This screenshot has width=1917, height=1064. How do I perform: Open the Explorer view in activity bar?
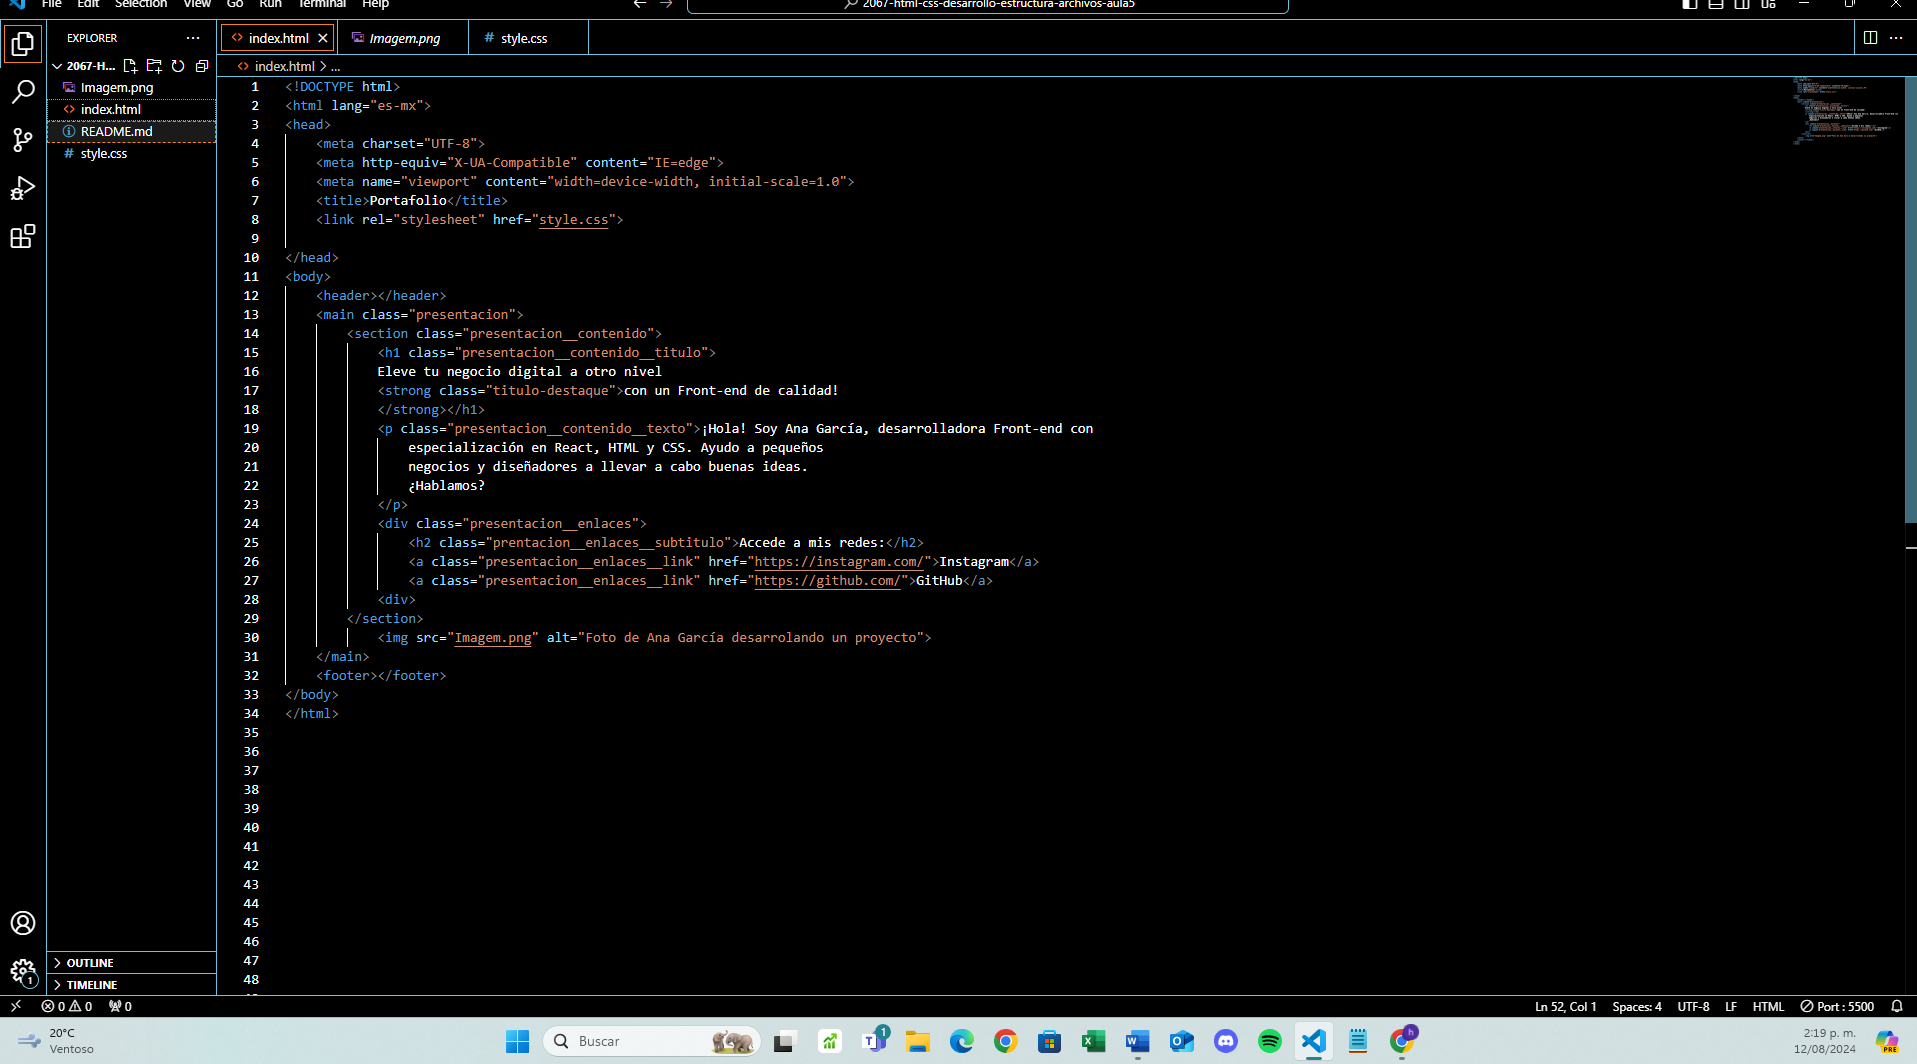(x=23, y=43)
